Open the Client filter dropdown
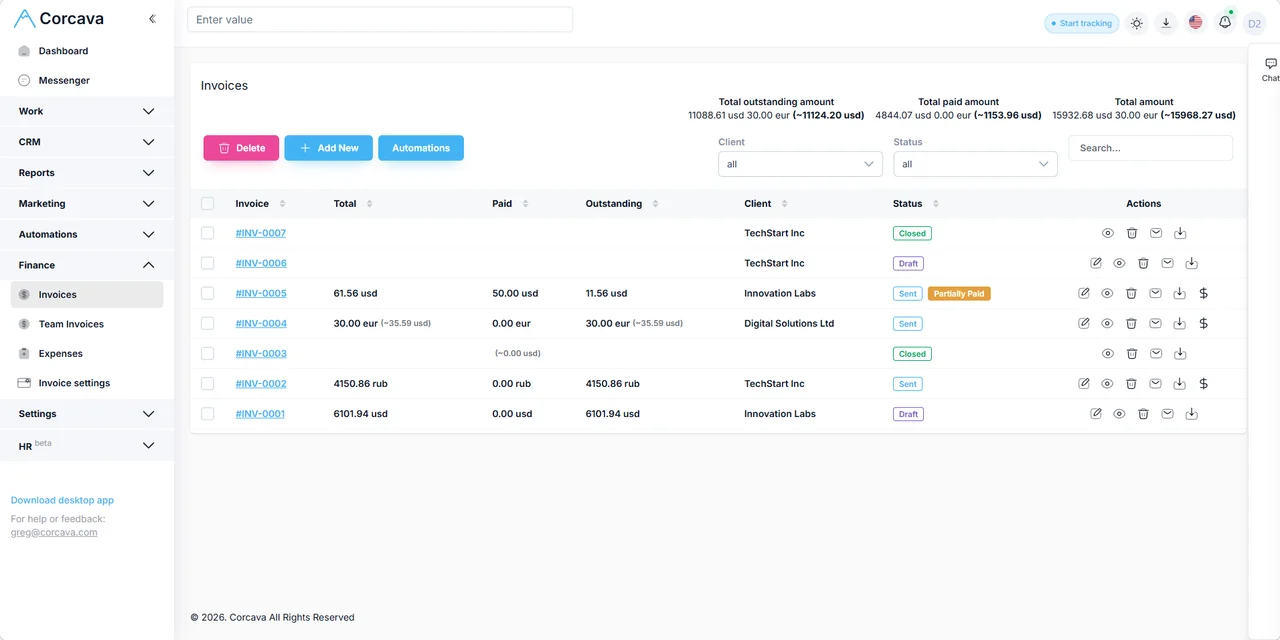Screen dimensions: 1280x640 pyautogui.click(x=800, y=164)
